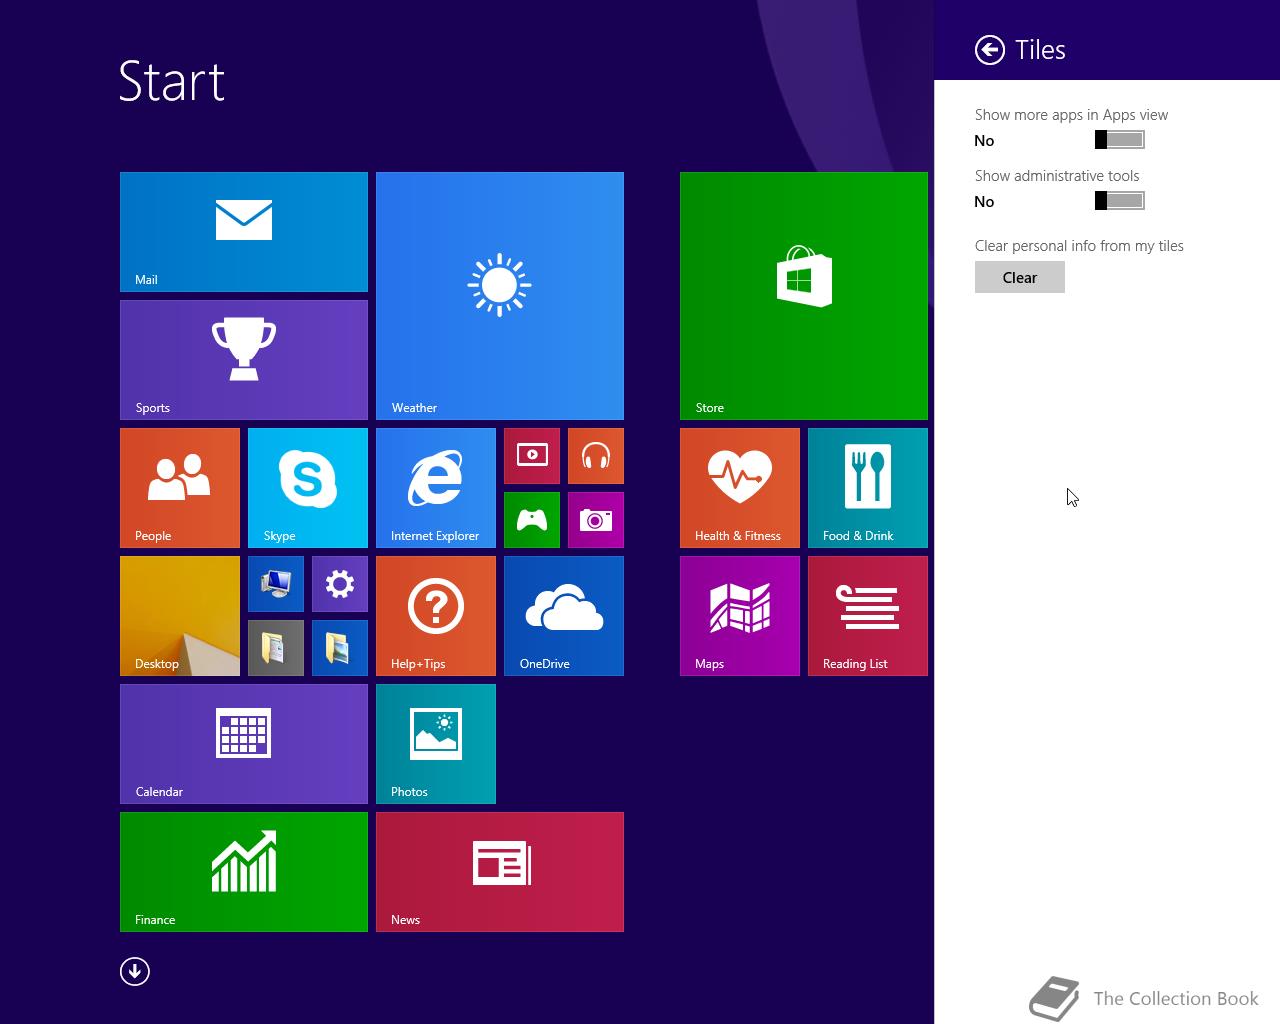
Task: Open the Weather tile
Action: 500,296
